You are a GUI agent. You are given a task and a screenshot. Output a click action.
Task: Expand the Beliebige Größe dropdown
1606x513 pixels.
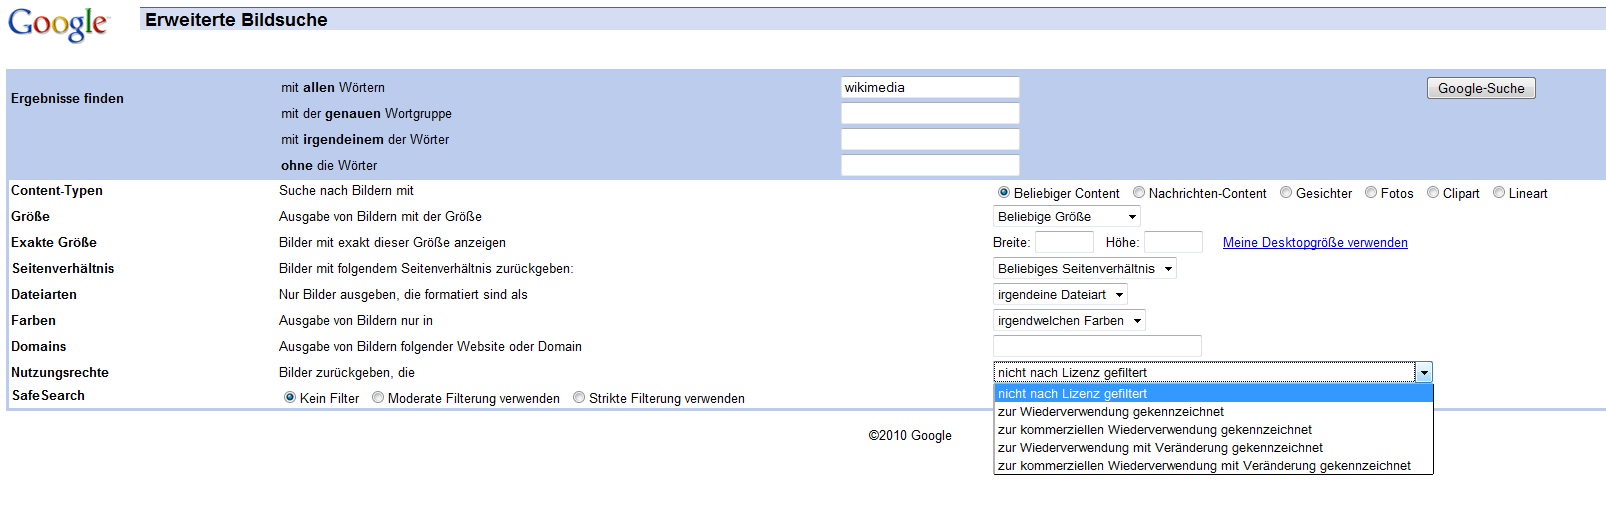(1066, 217)
